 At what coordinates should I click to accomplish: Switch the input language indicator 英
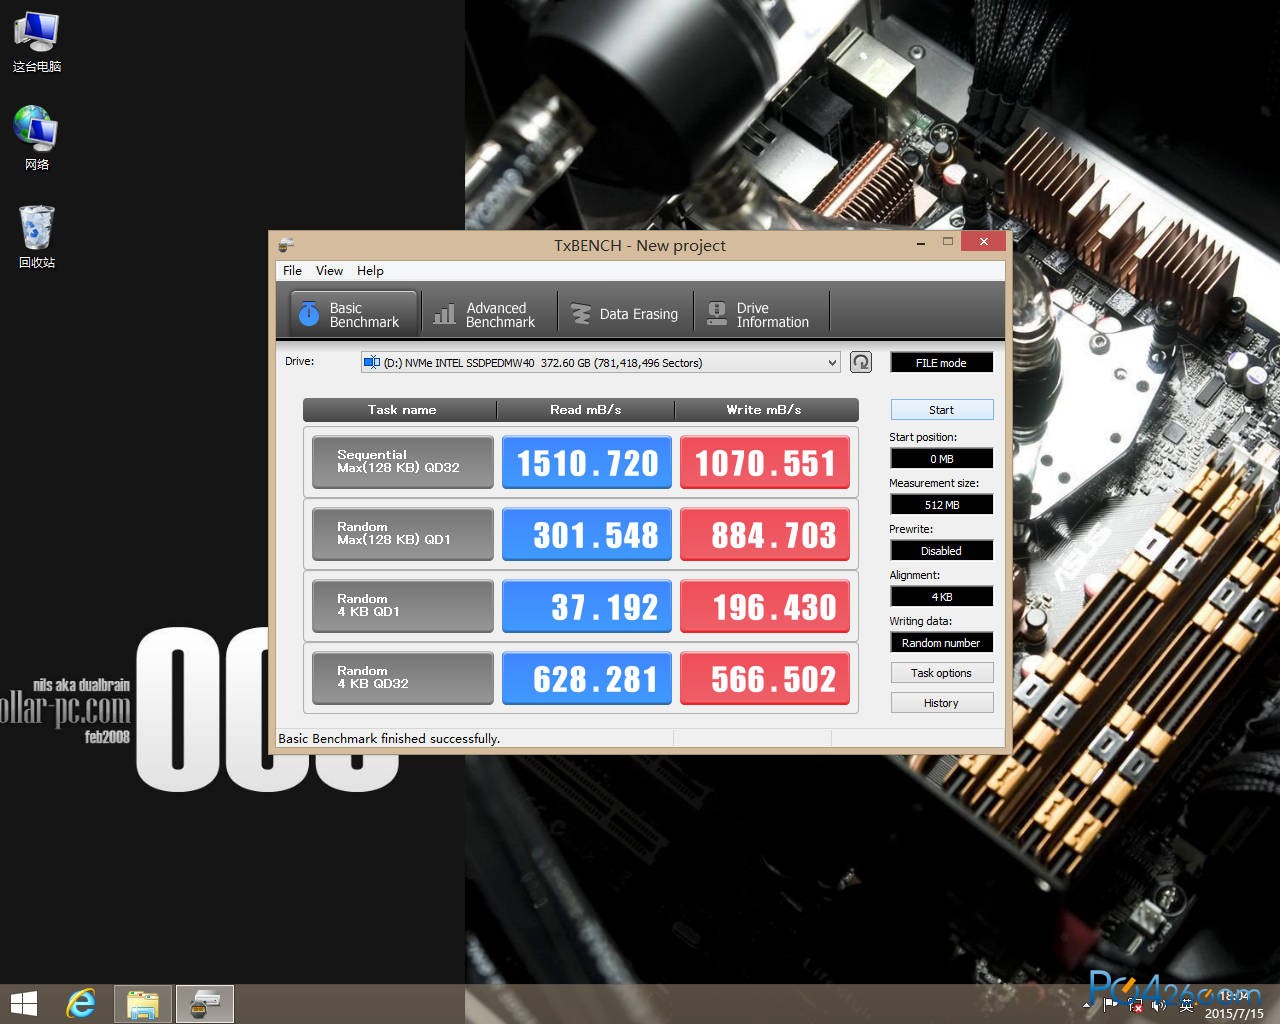(1187, 1004)
